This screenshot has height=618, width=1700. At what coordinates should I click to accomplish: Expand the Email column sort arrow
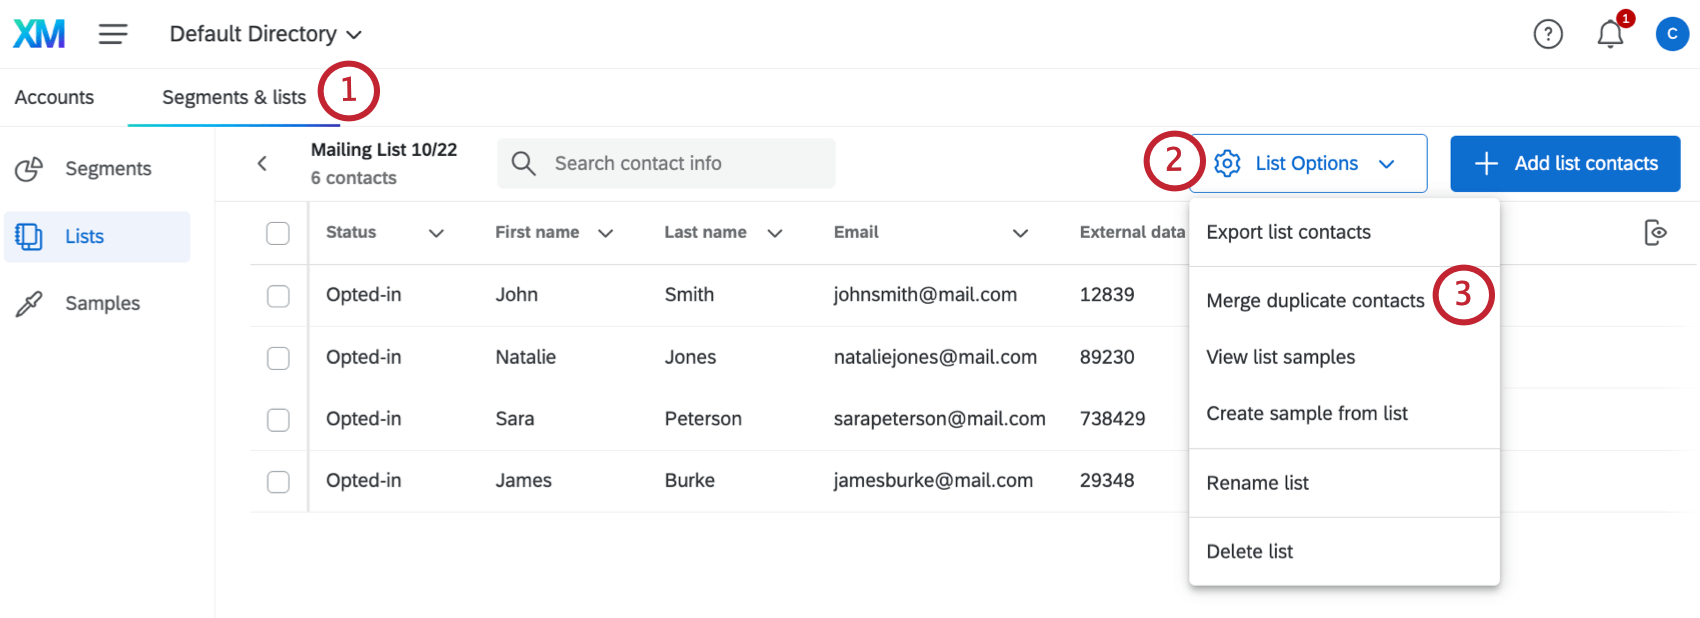pyautogui.click(x=1020, y=233)
